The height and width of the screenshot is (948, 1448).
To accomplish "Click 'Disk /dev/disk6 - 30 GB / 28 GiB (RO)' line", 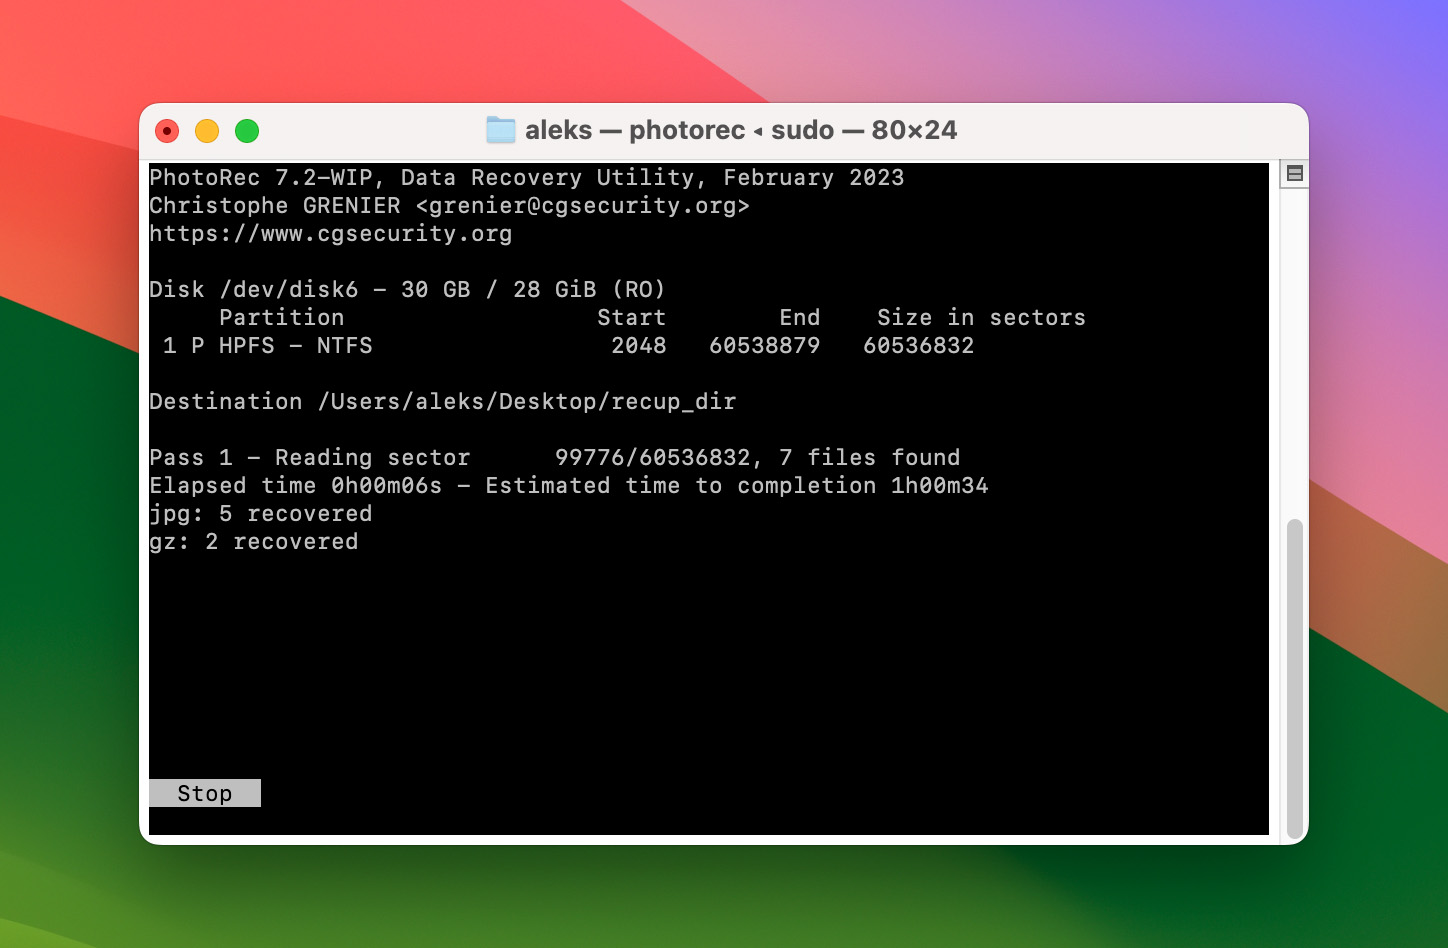I will pyautogui.click(x=408, y=290).
